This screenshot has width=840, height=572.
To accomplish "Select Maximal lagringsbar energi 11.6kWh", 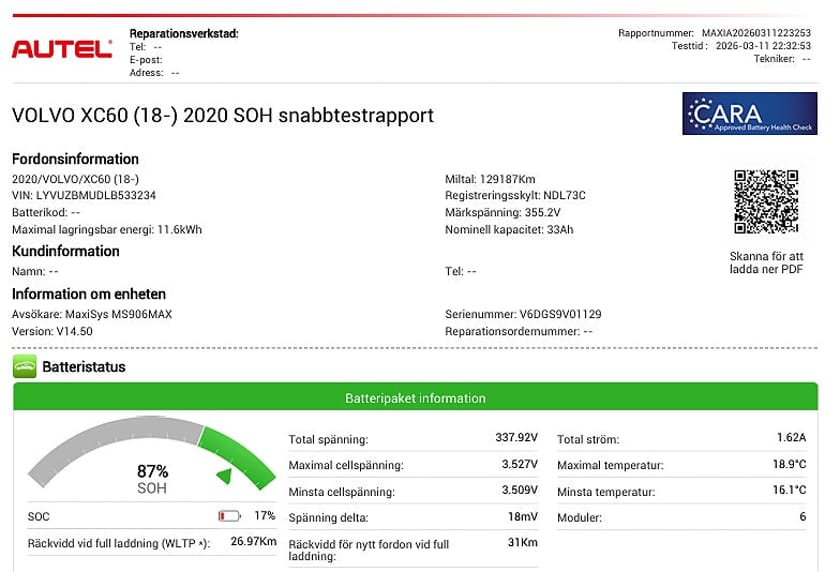I will coord(107,230).
